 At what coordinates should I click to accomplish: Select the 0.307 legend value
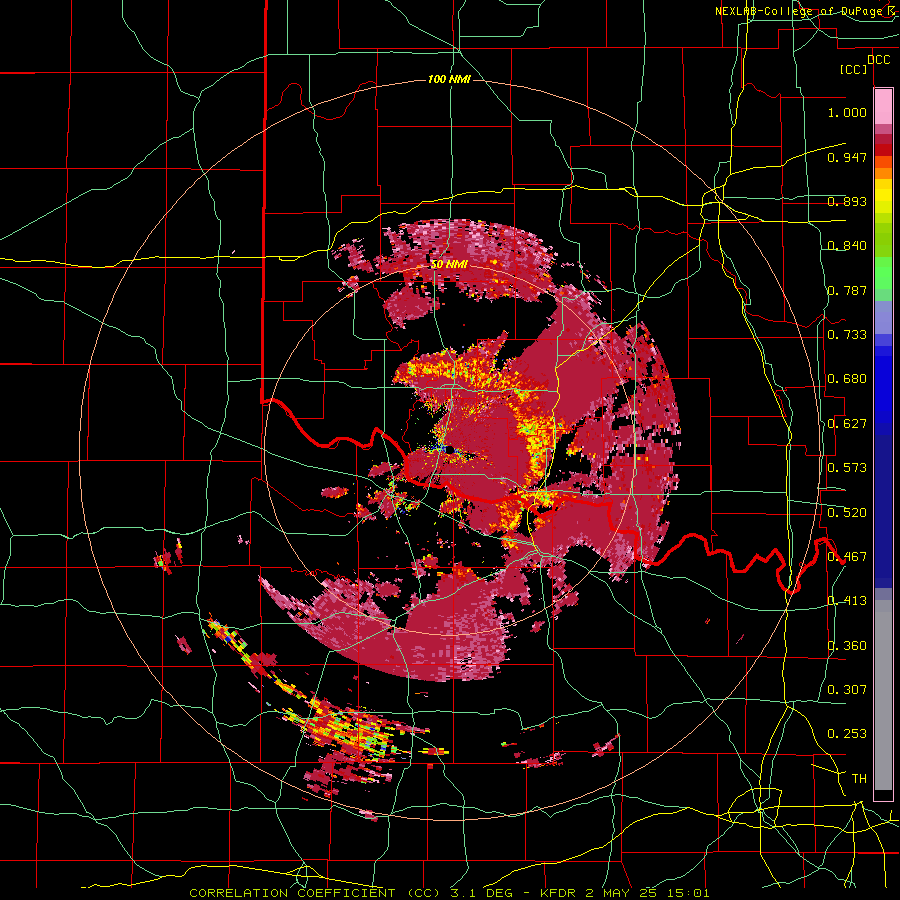tap(847, 690)
